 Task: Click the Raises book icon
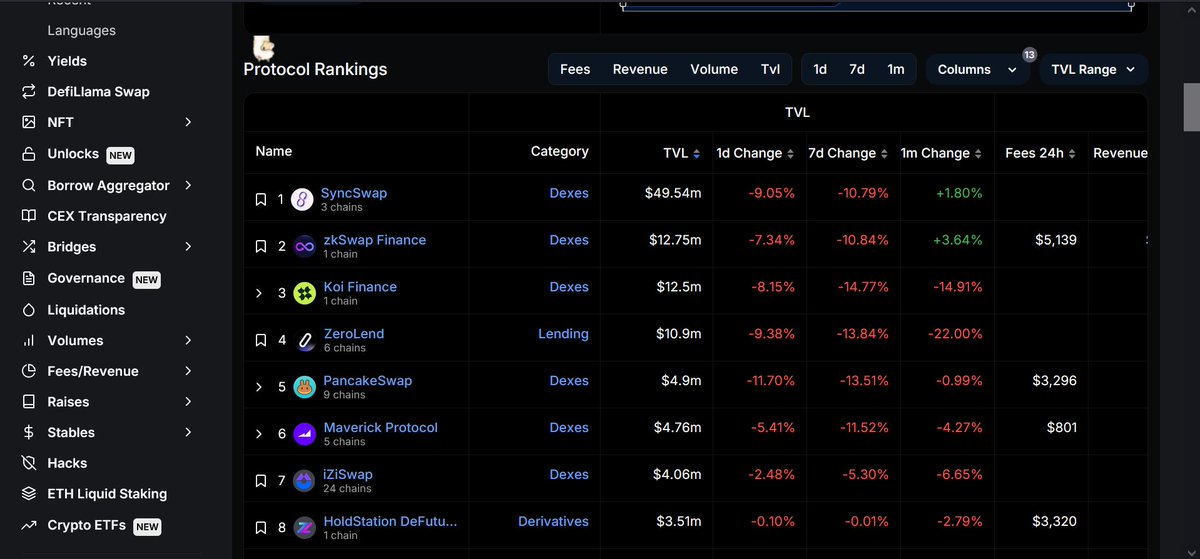click(x=29, y=402)
